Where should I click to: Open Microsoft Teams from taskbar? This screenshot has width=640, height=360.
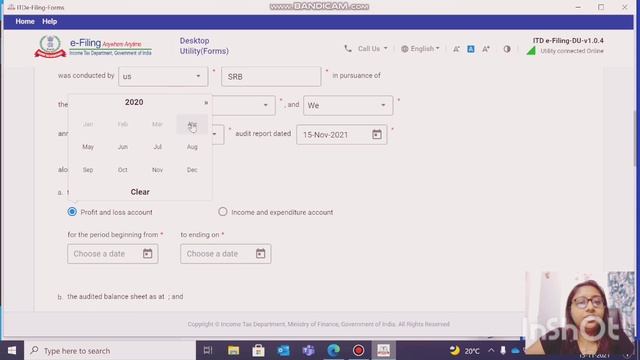(309, 351)
